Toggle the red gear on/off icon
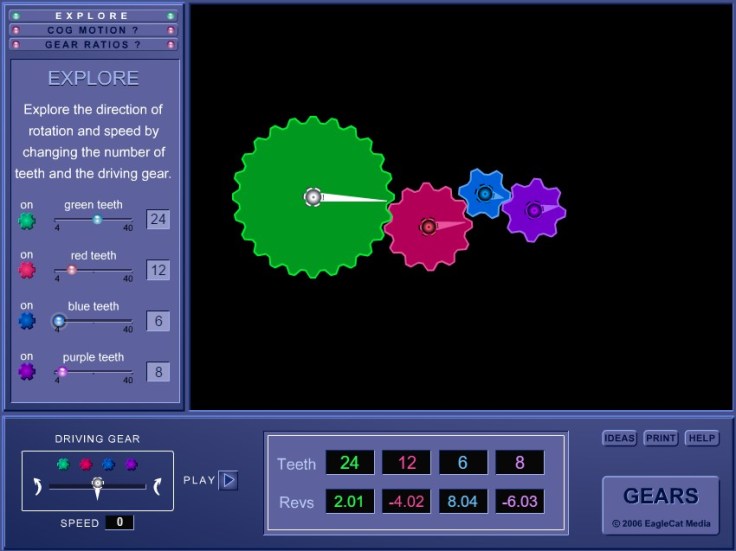 tap(27, 270)
